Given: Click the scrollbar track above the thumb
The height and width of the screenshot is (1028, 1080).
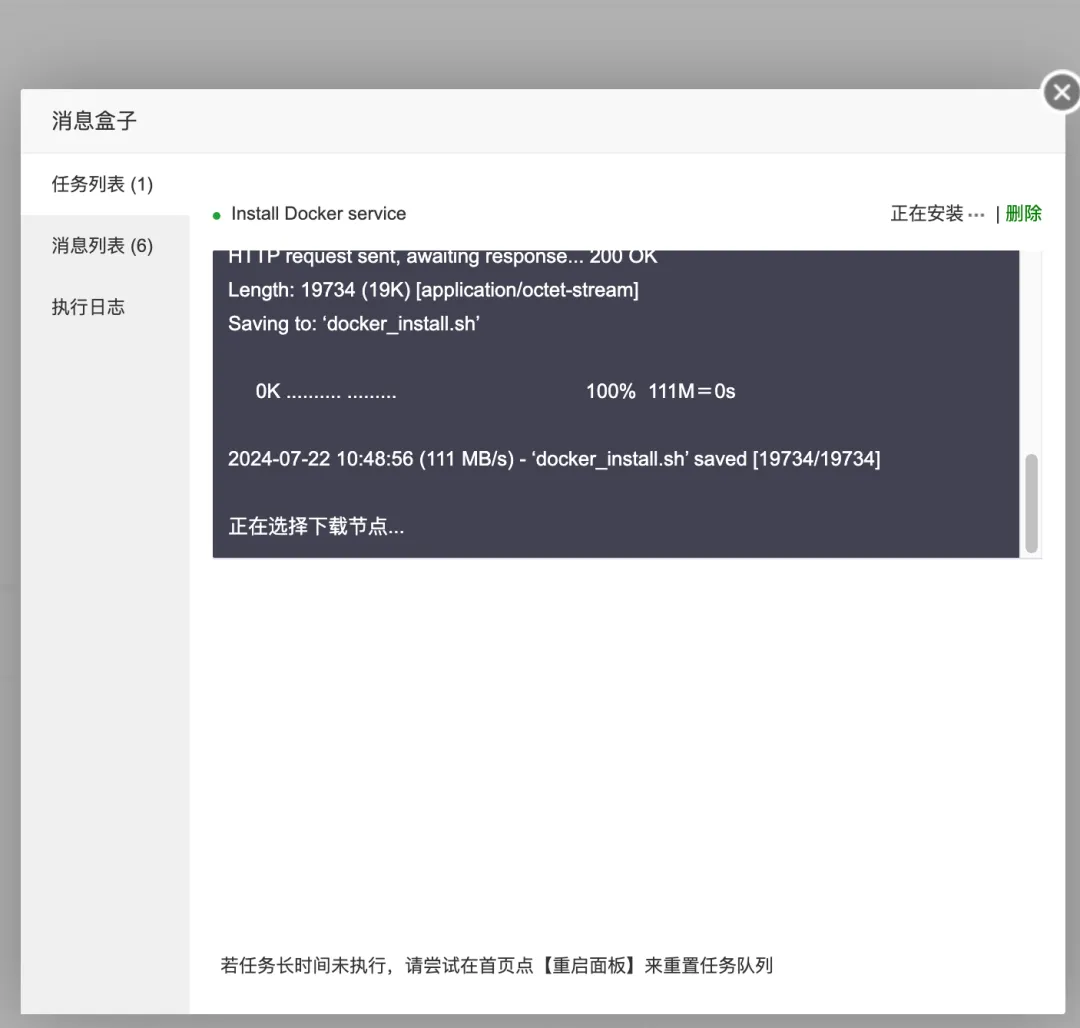Looking at the screenshot, I should (x=1031, y=350).
